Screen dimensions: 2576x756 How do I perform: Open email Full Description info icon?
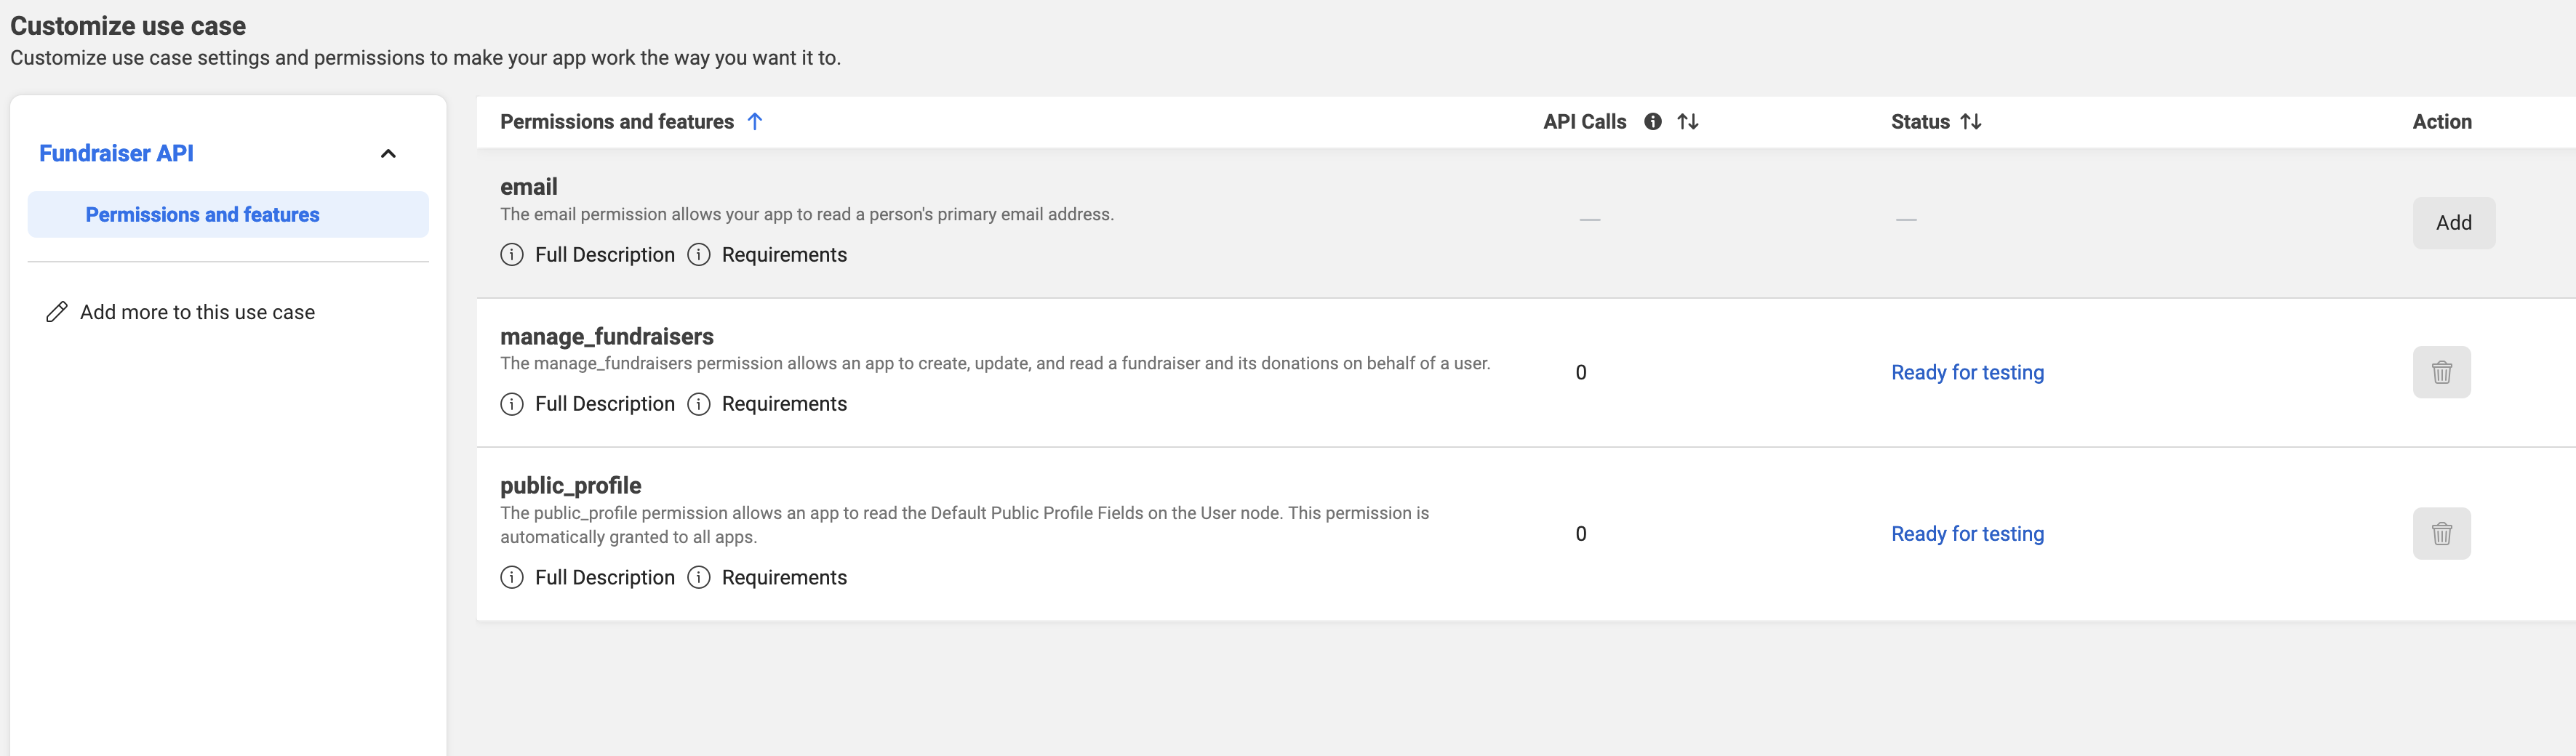pos(512,255)
